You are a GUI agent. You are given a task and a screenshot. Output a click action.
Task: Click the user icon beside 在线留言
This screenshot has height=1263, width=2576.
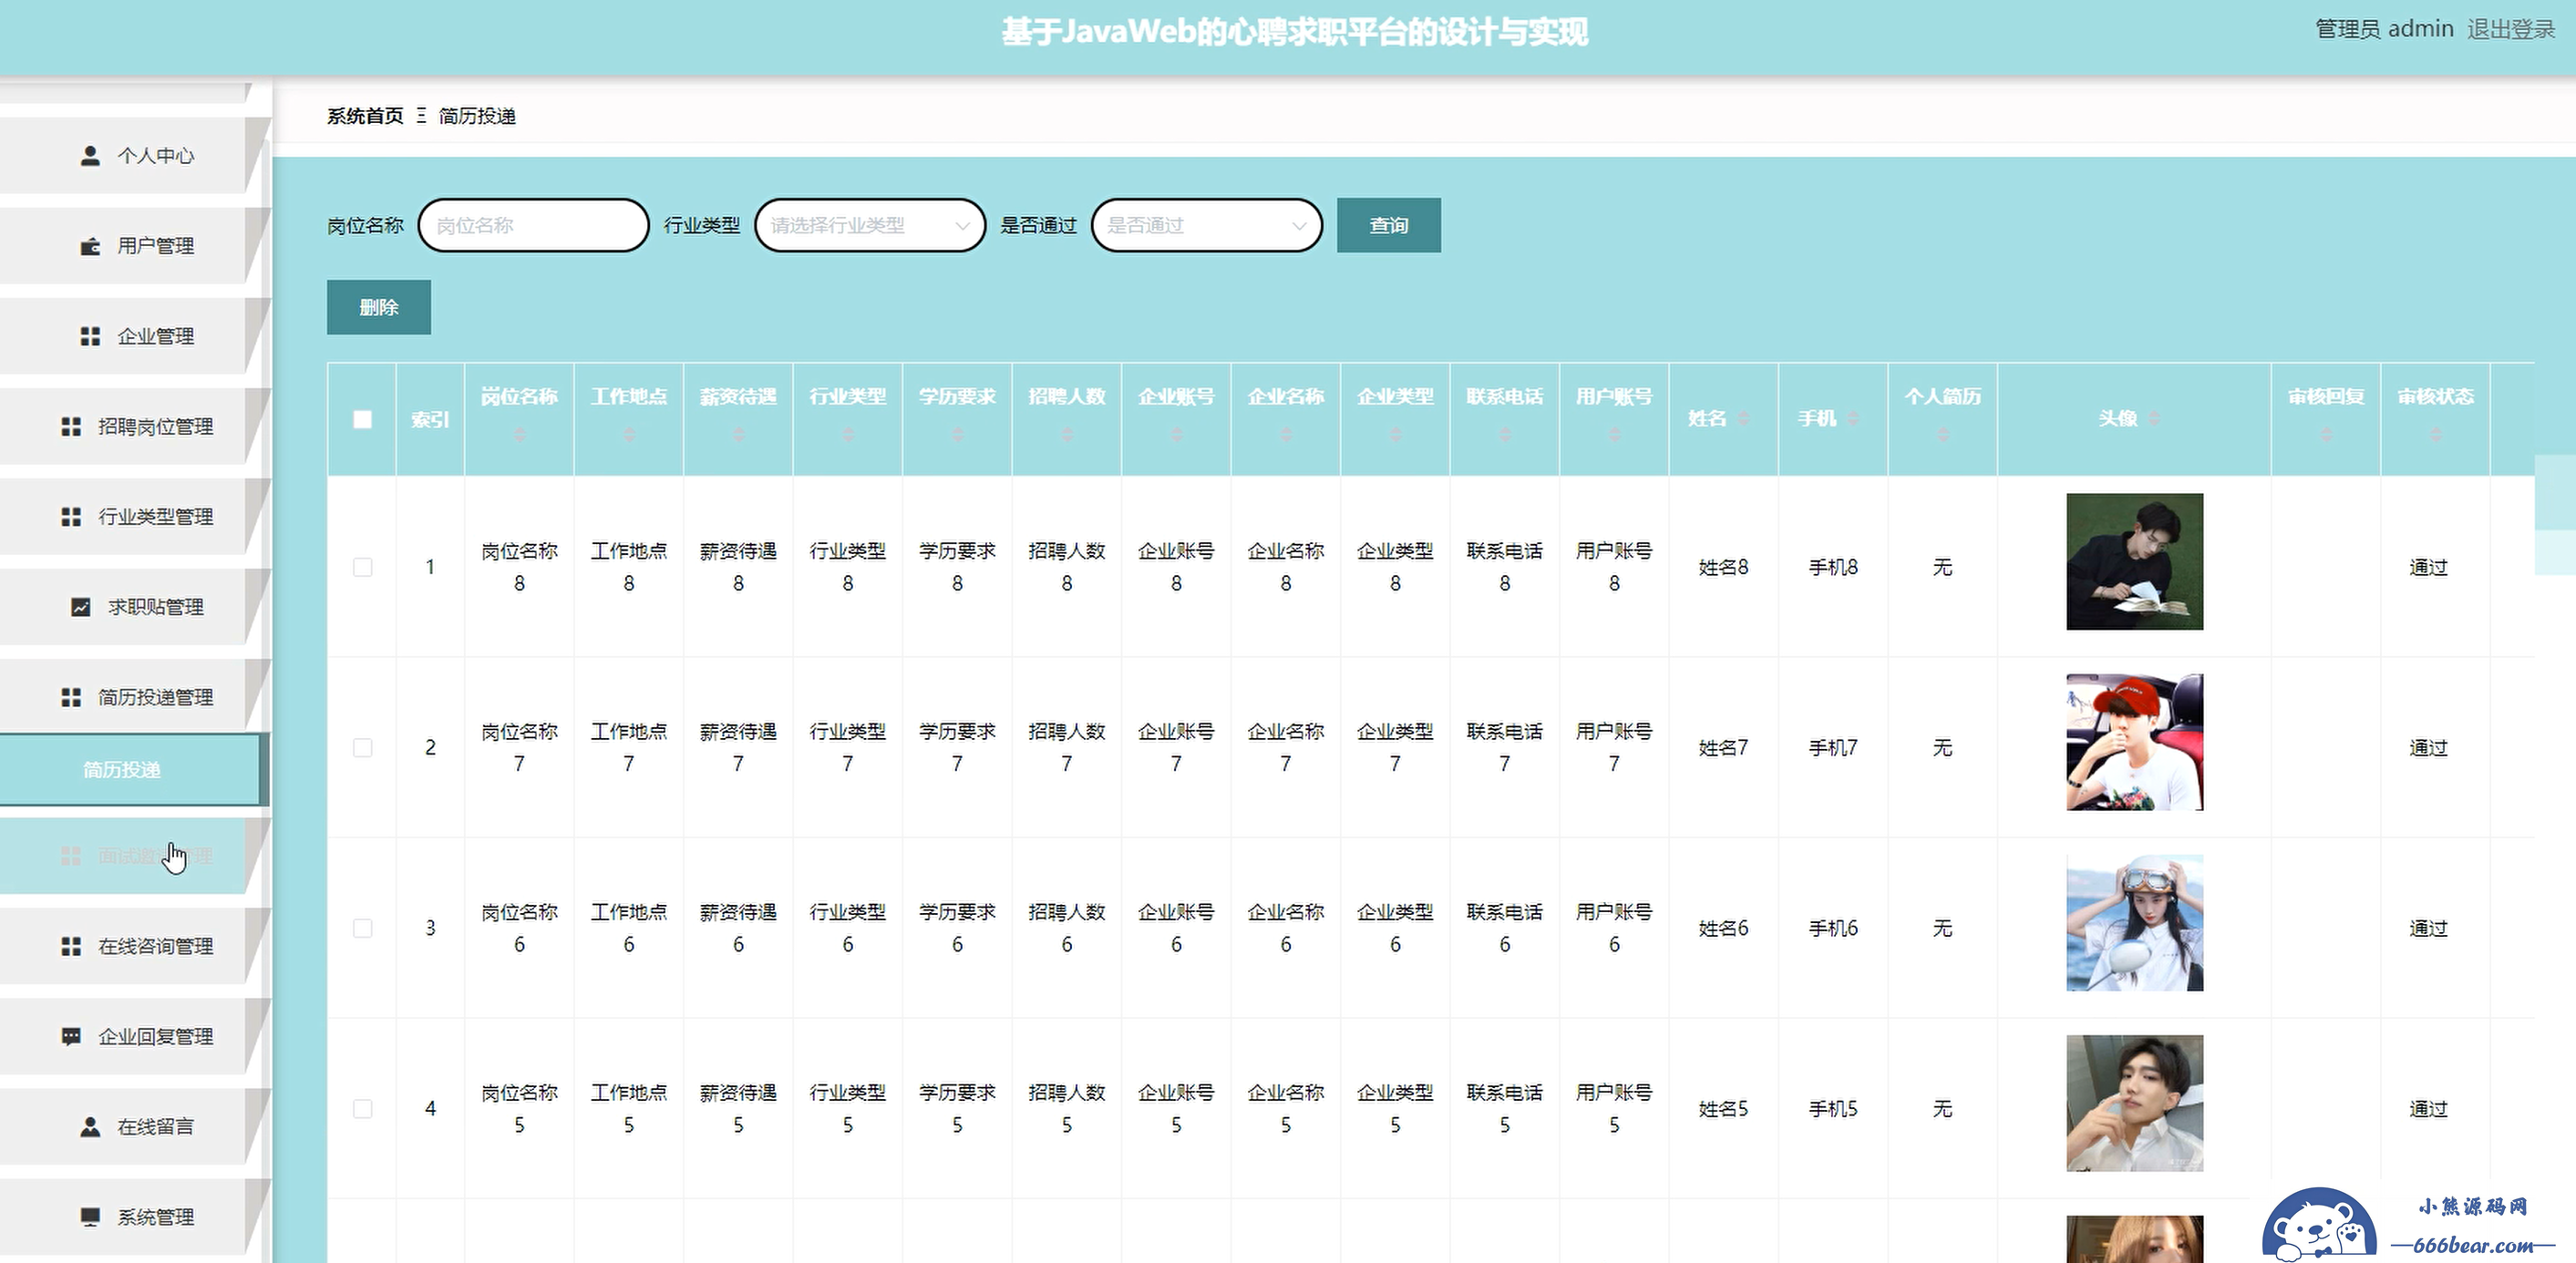click(x=90, y=1127)
